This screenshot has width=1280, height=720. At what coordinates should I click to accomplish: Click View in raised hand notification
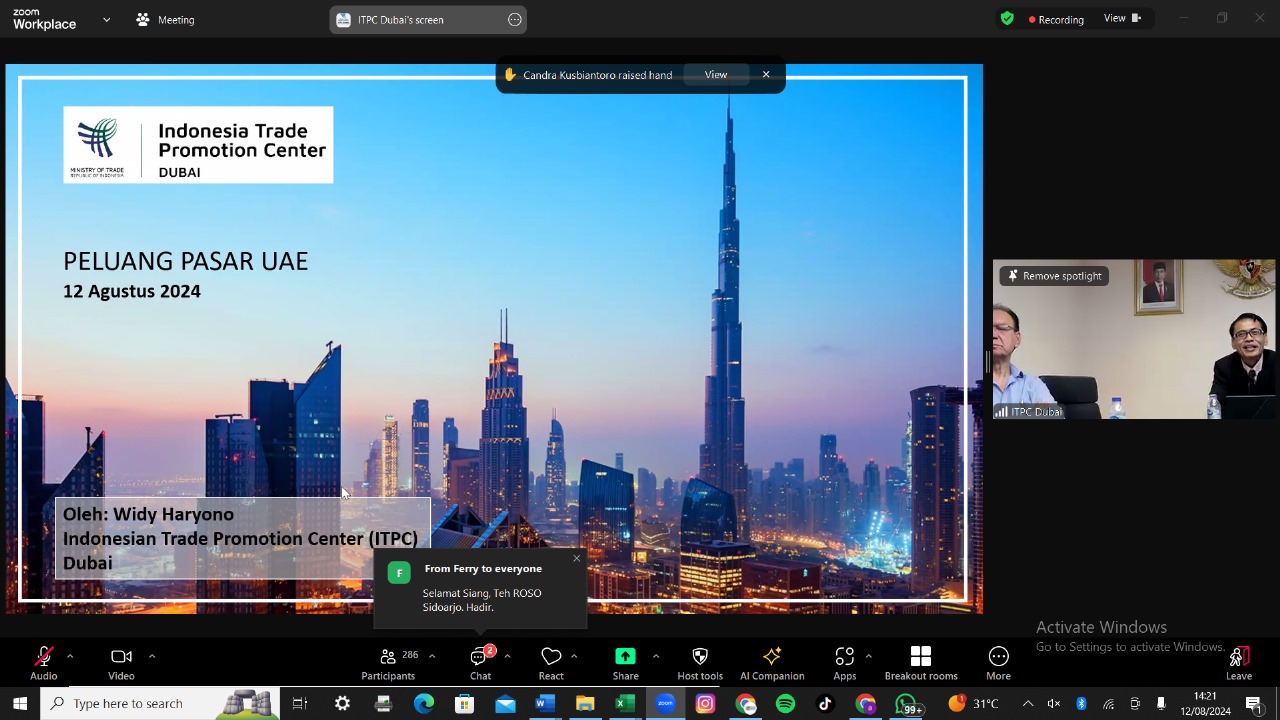pyautogui.click(x=716, y=75)
